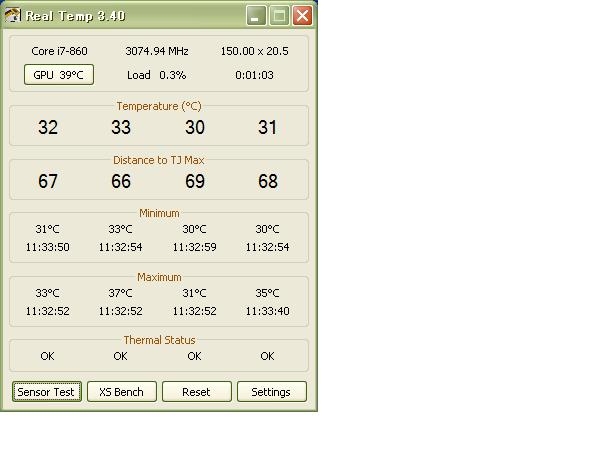
Task: Click the GPU 39°C button
Action: [59, 75]
